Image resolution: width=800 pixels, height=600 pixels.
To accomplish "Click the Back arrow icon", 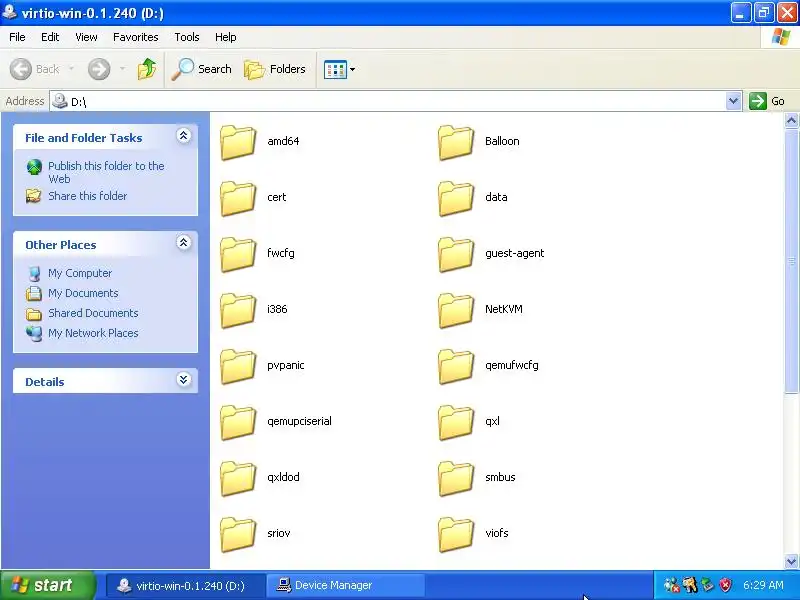I will [x=21, y=69].
